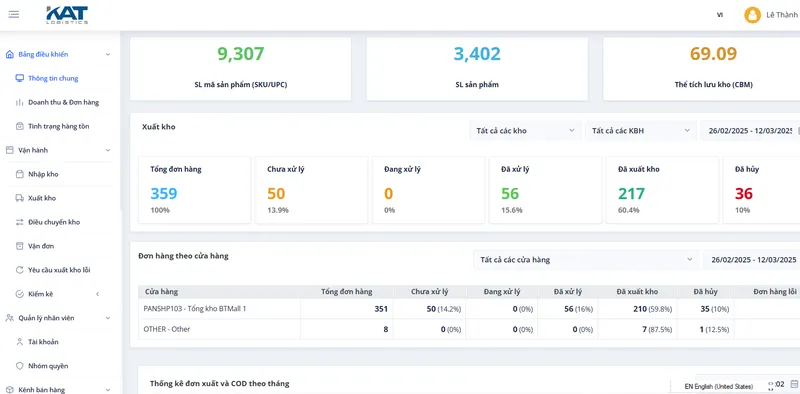Collapse the Bảng điều khiển section

click(x=108, y=54)
